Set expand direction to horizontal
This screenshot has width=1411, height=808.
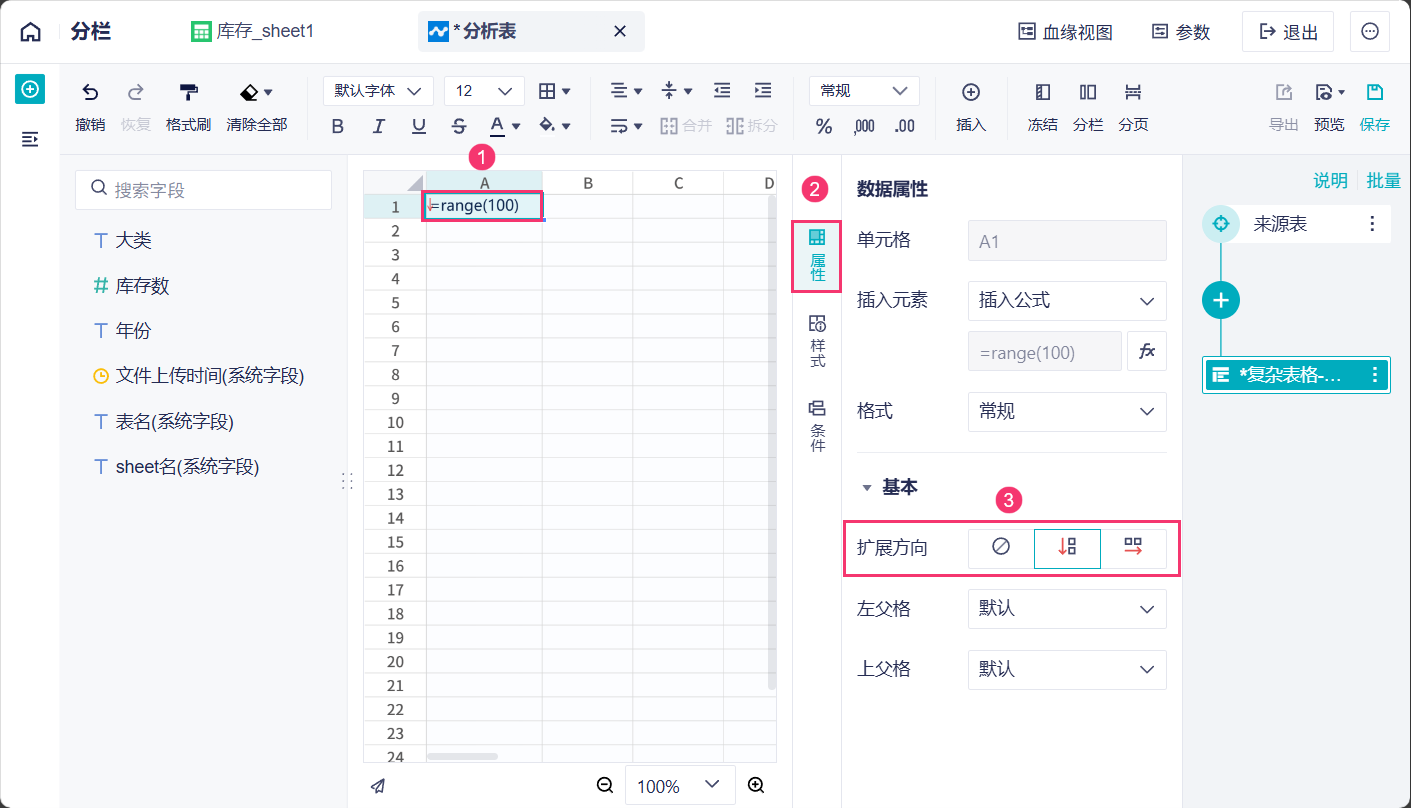1133,548
